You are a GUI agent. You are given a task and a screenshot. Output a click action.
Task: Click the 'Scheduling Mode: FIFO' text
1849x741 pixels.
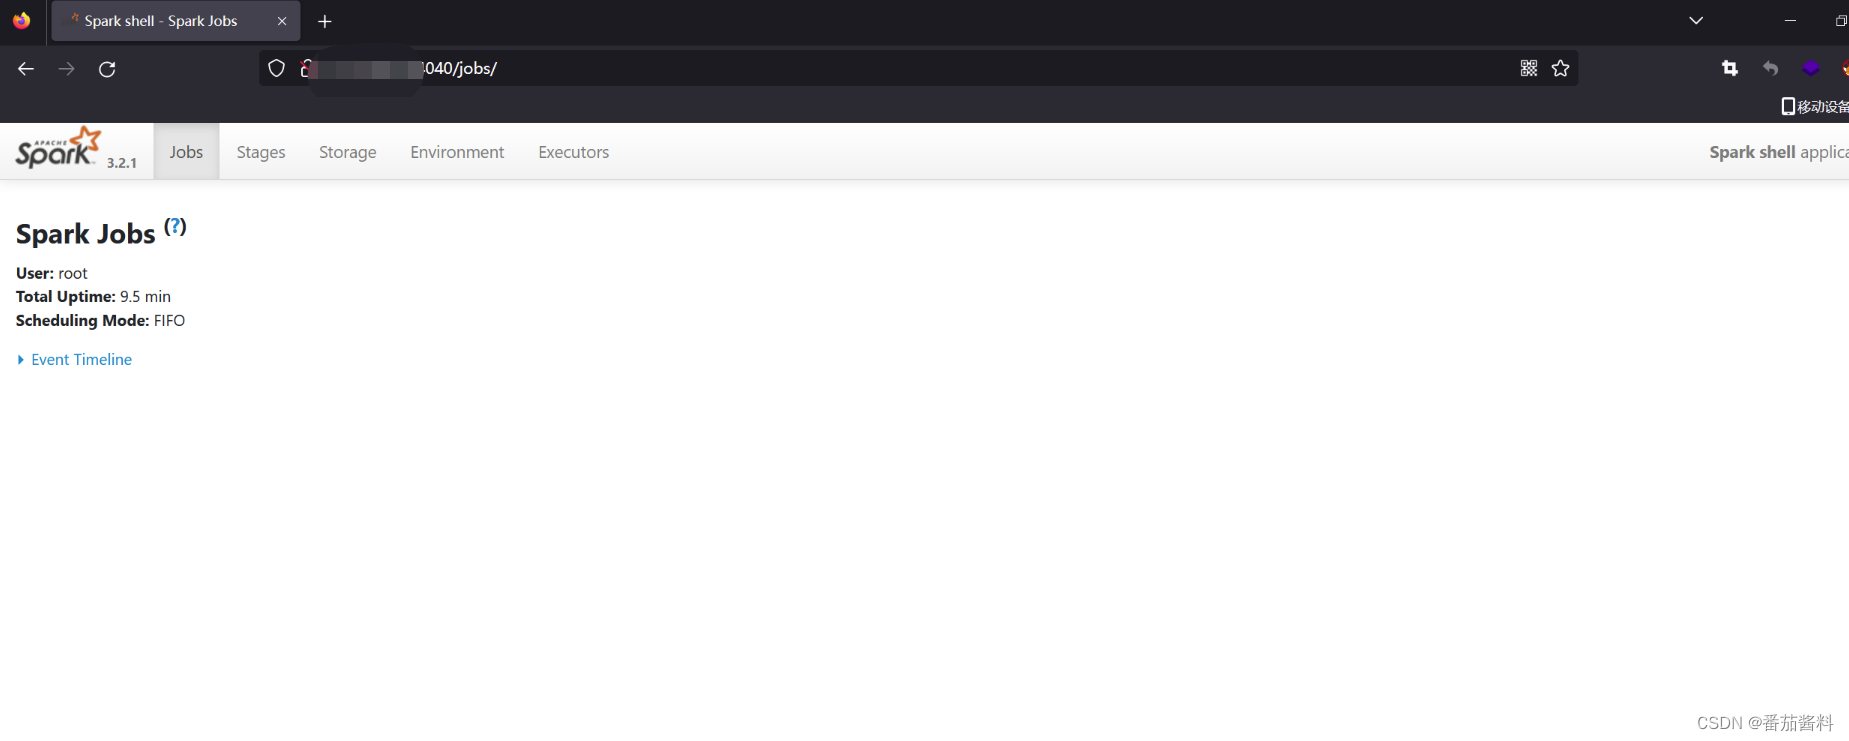tap(100, 321)
